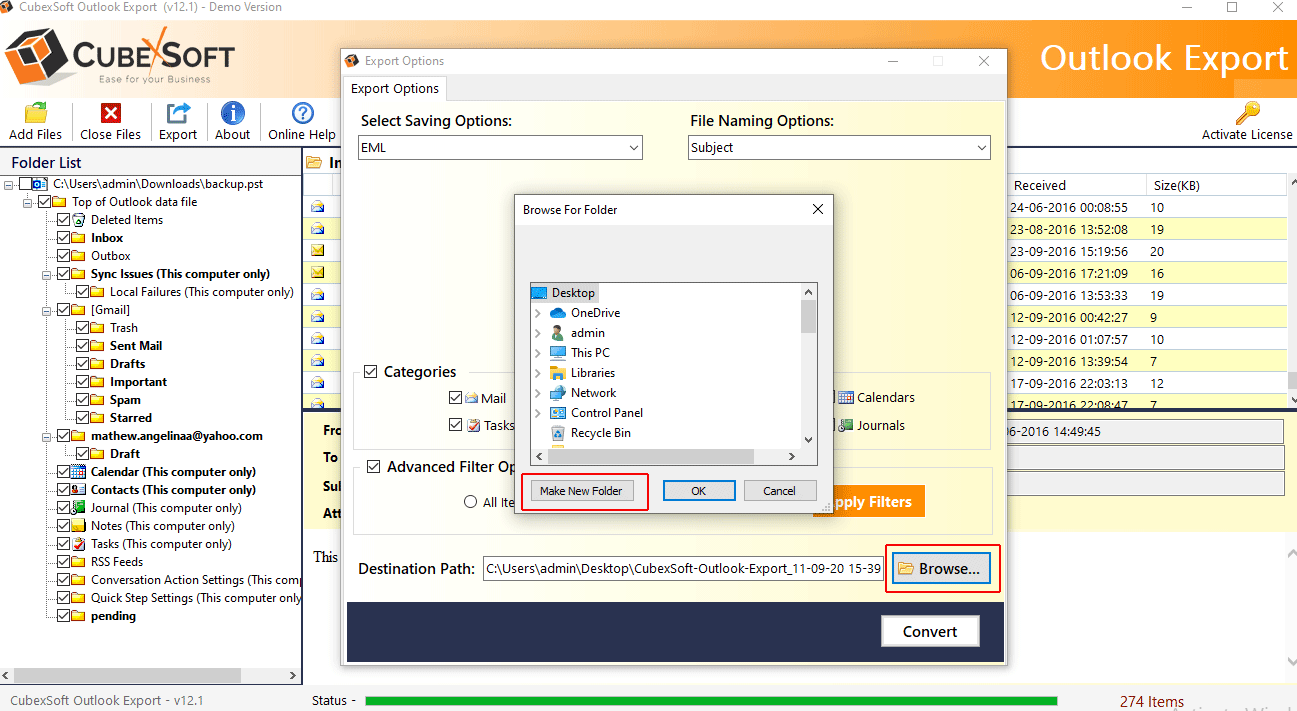Toggle the Mail category checkbox

coord(455,398)
